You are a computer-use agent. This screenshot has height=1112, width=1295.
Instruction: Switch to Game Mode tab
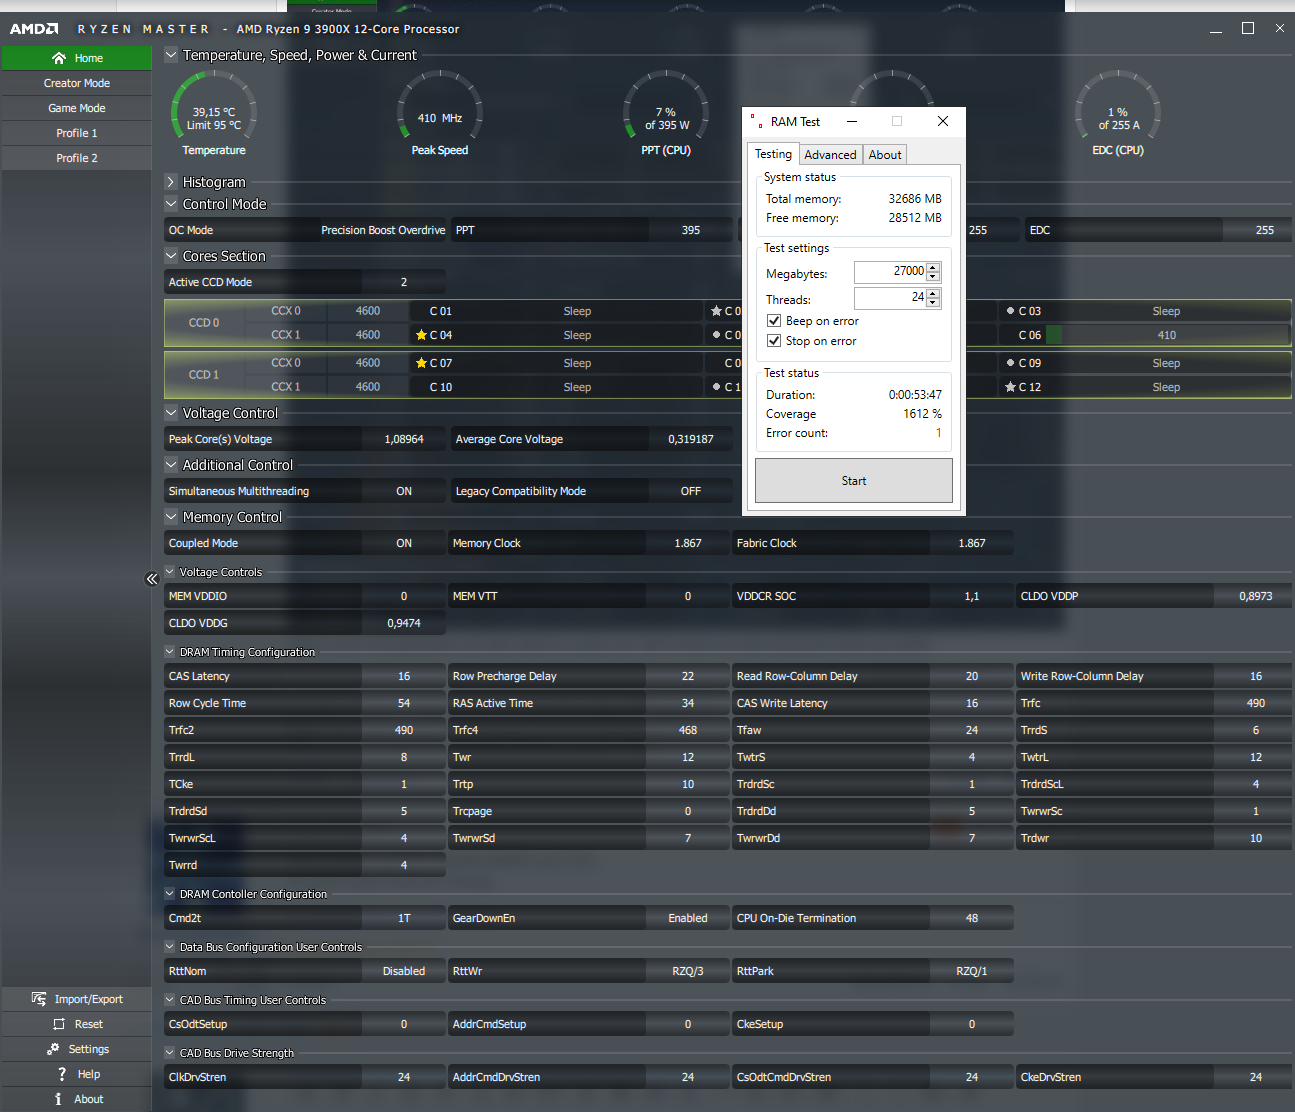click(x=77, y=108)
